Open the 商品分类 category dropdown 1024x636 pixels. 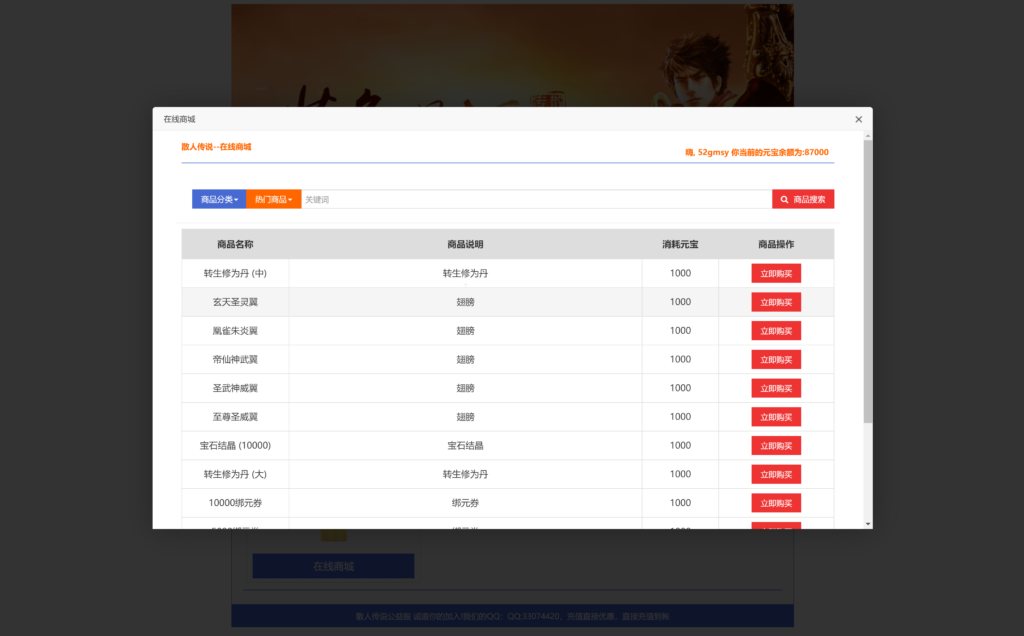pos(219,199)
